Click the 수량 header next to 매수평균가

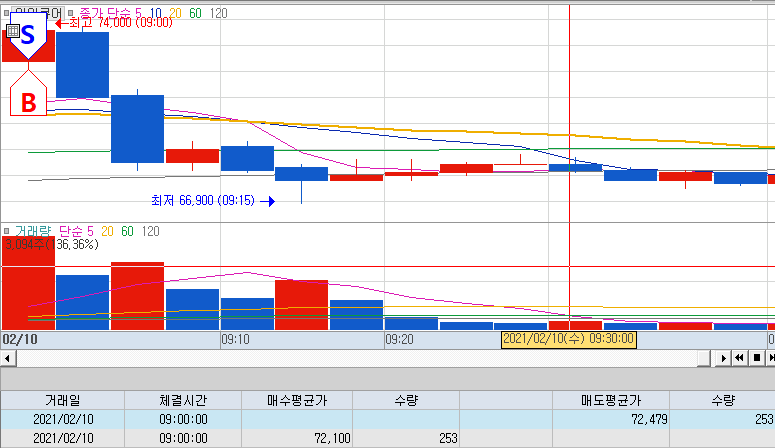406,400
